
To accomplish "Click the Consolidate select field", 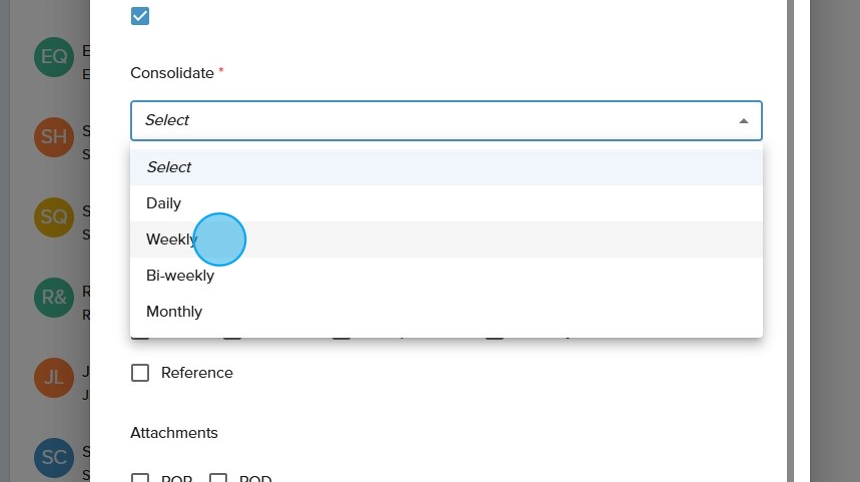I will [x=430, y=121].
